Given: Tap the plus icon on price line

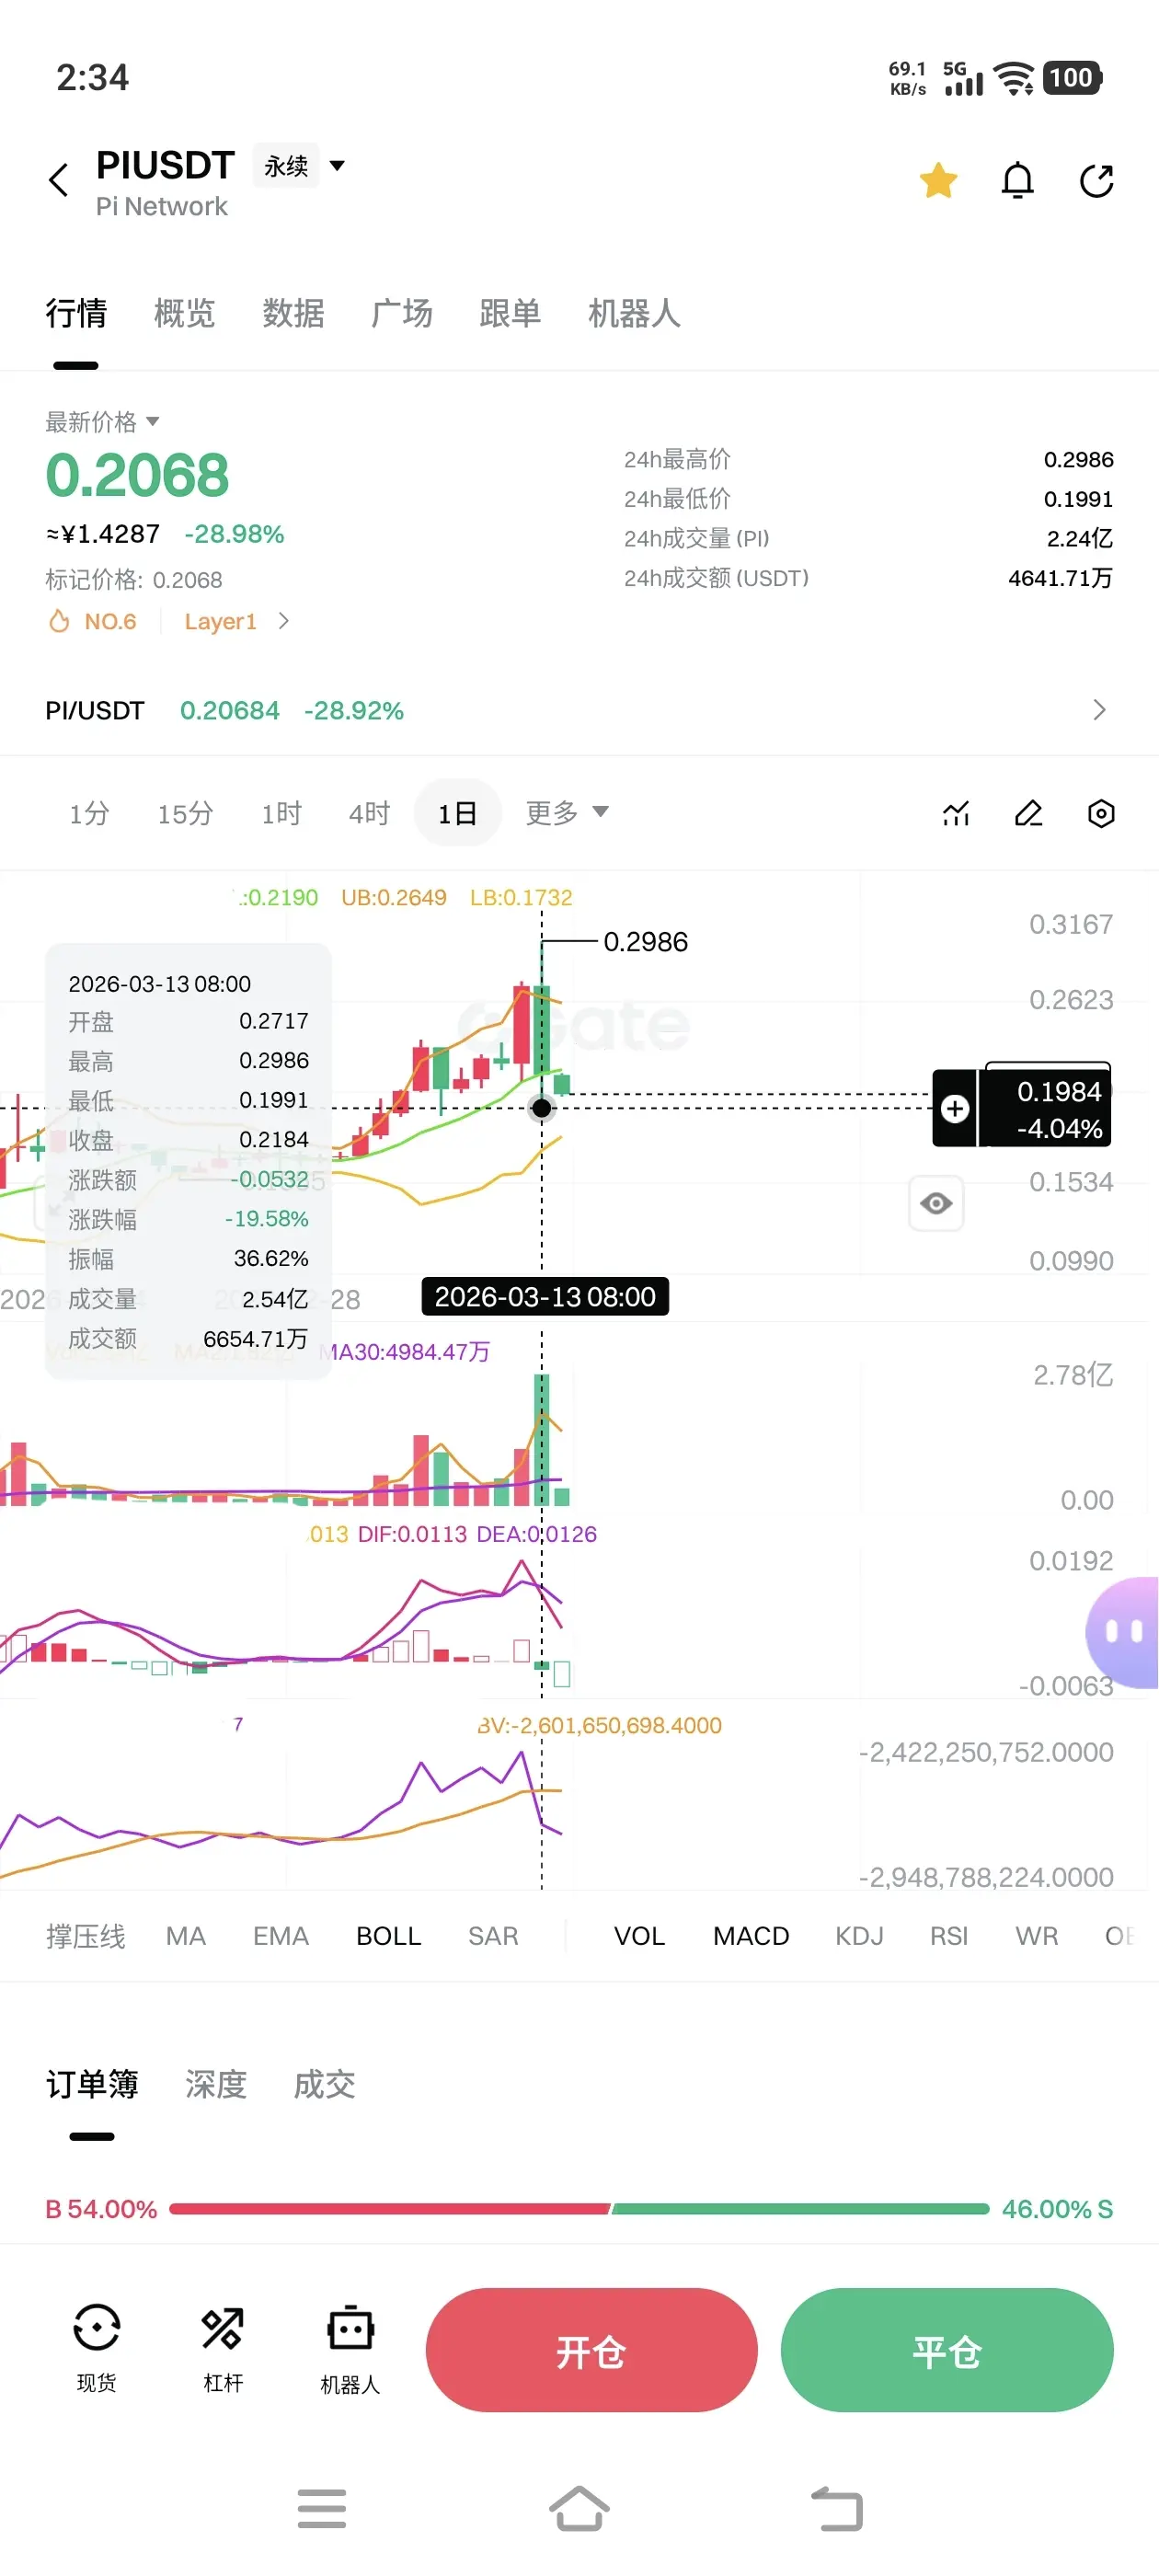Looking at the screenshot, I should [955, 1108].
